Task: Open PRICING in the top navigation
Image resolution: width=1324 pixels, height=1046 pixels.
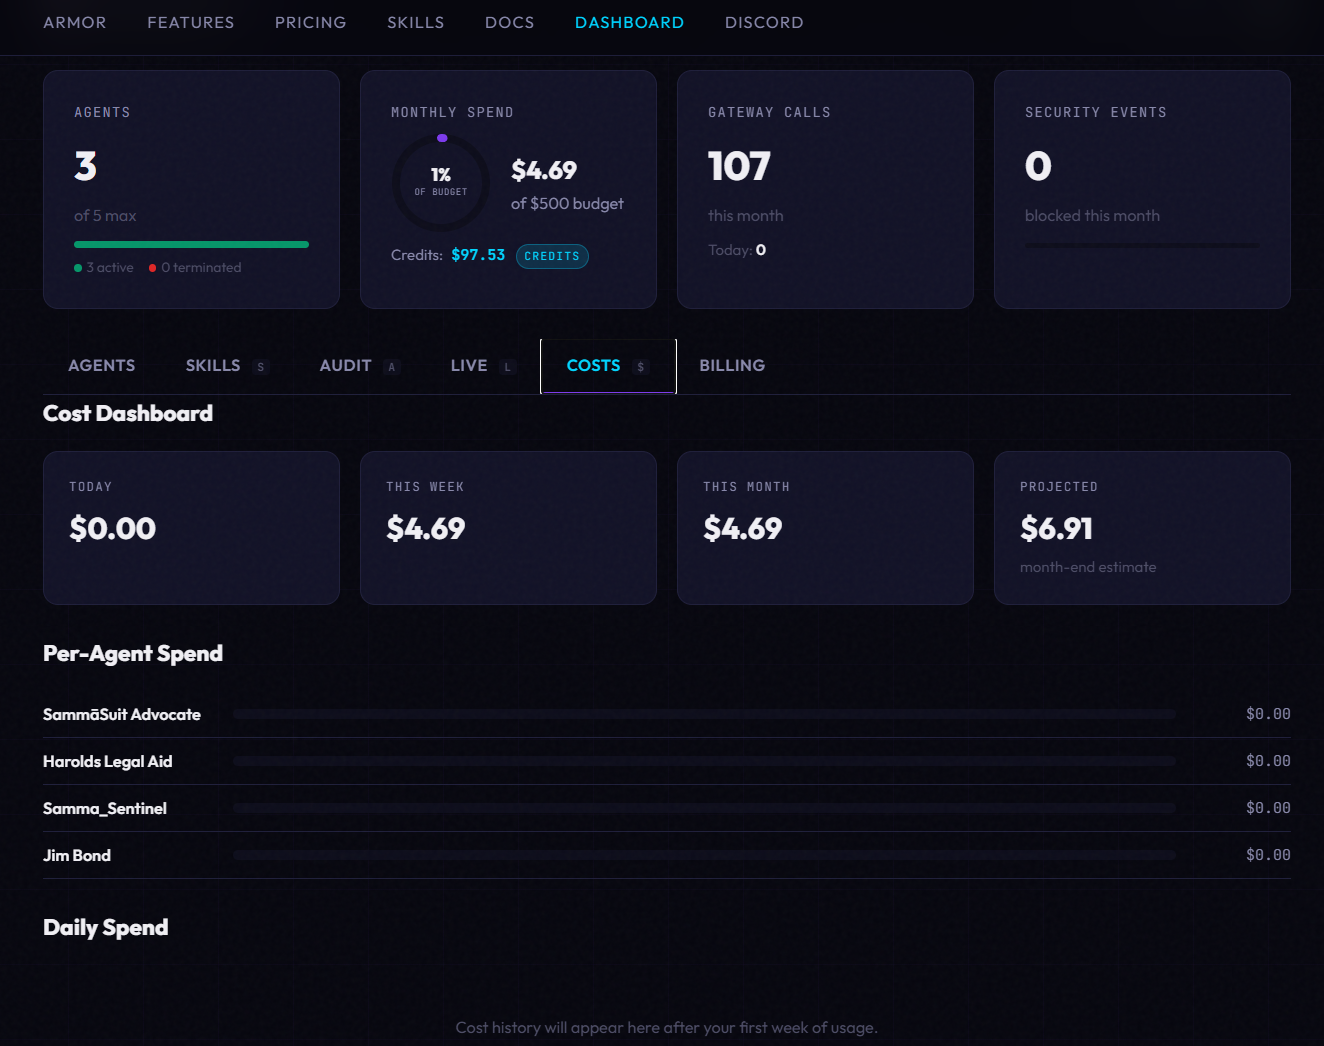Action: pos(310,22)
